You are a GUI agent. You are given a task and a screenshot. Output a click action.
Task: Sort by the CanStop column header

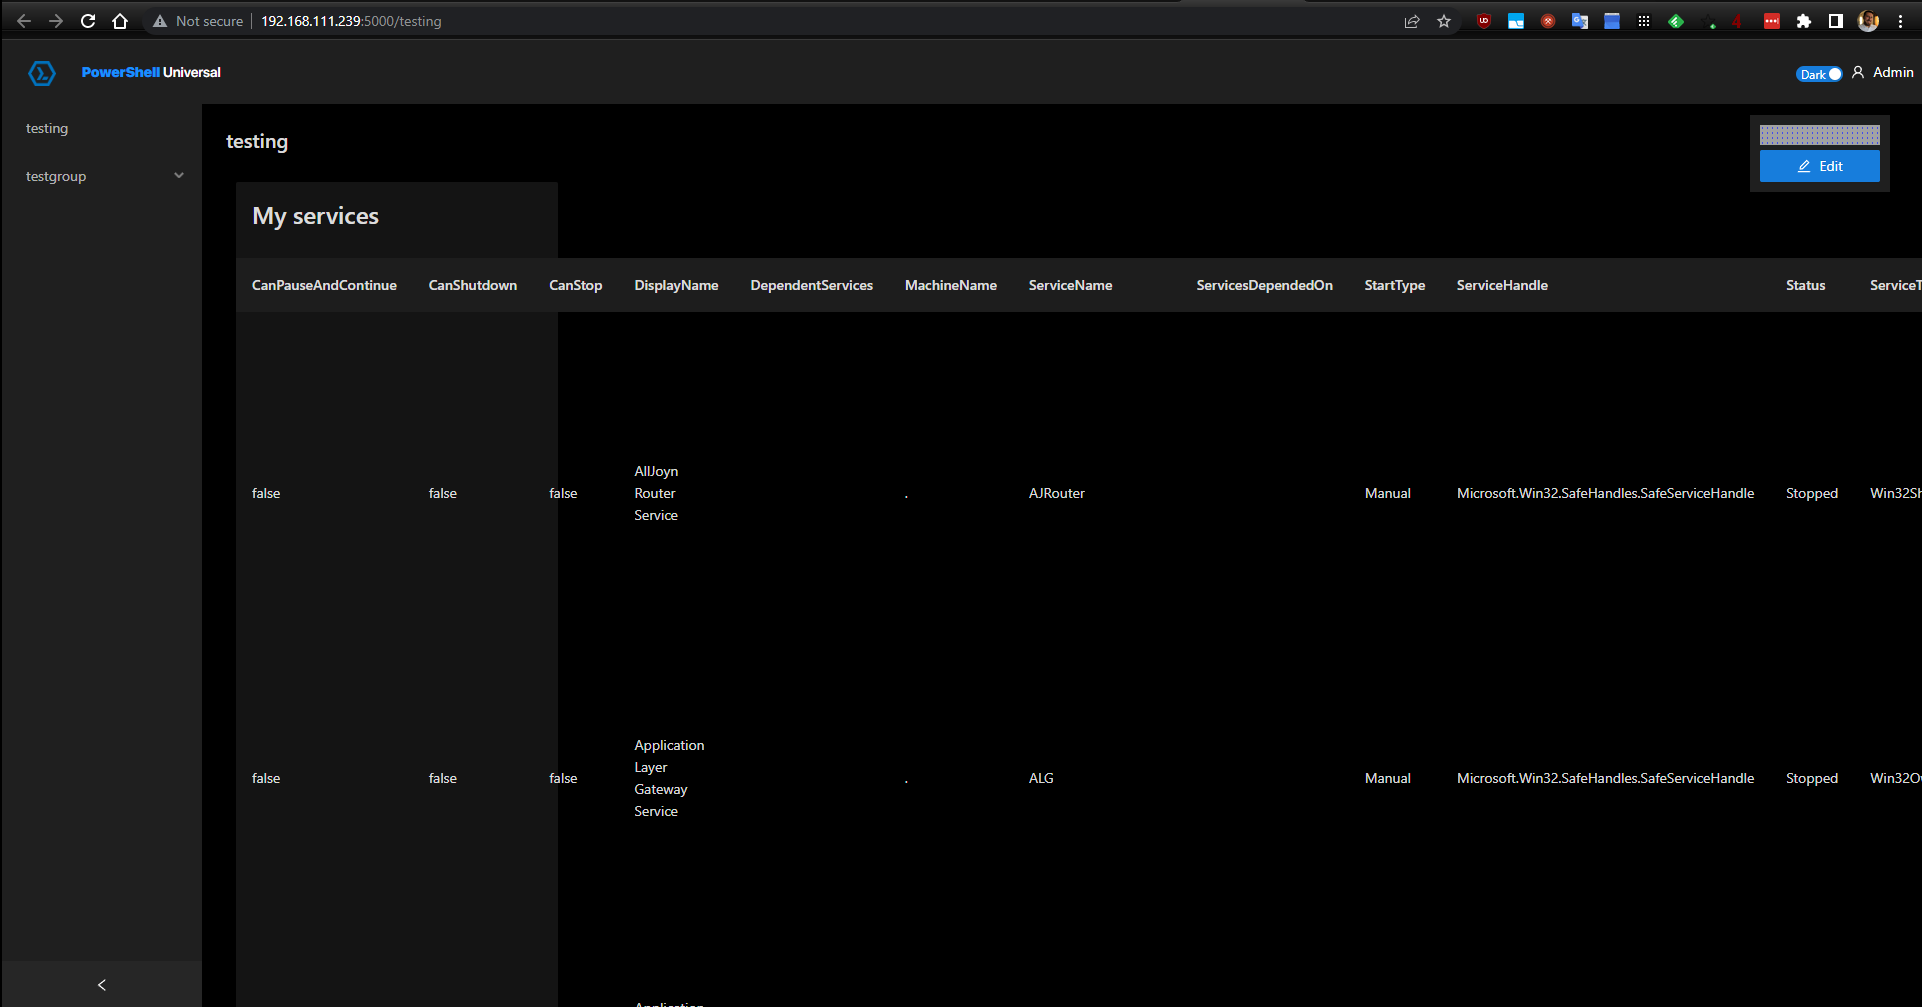pos(576,285)
